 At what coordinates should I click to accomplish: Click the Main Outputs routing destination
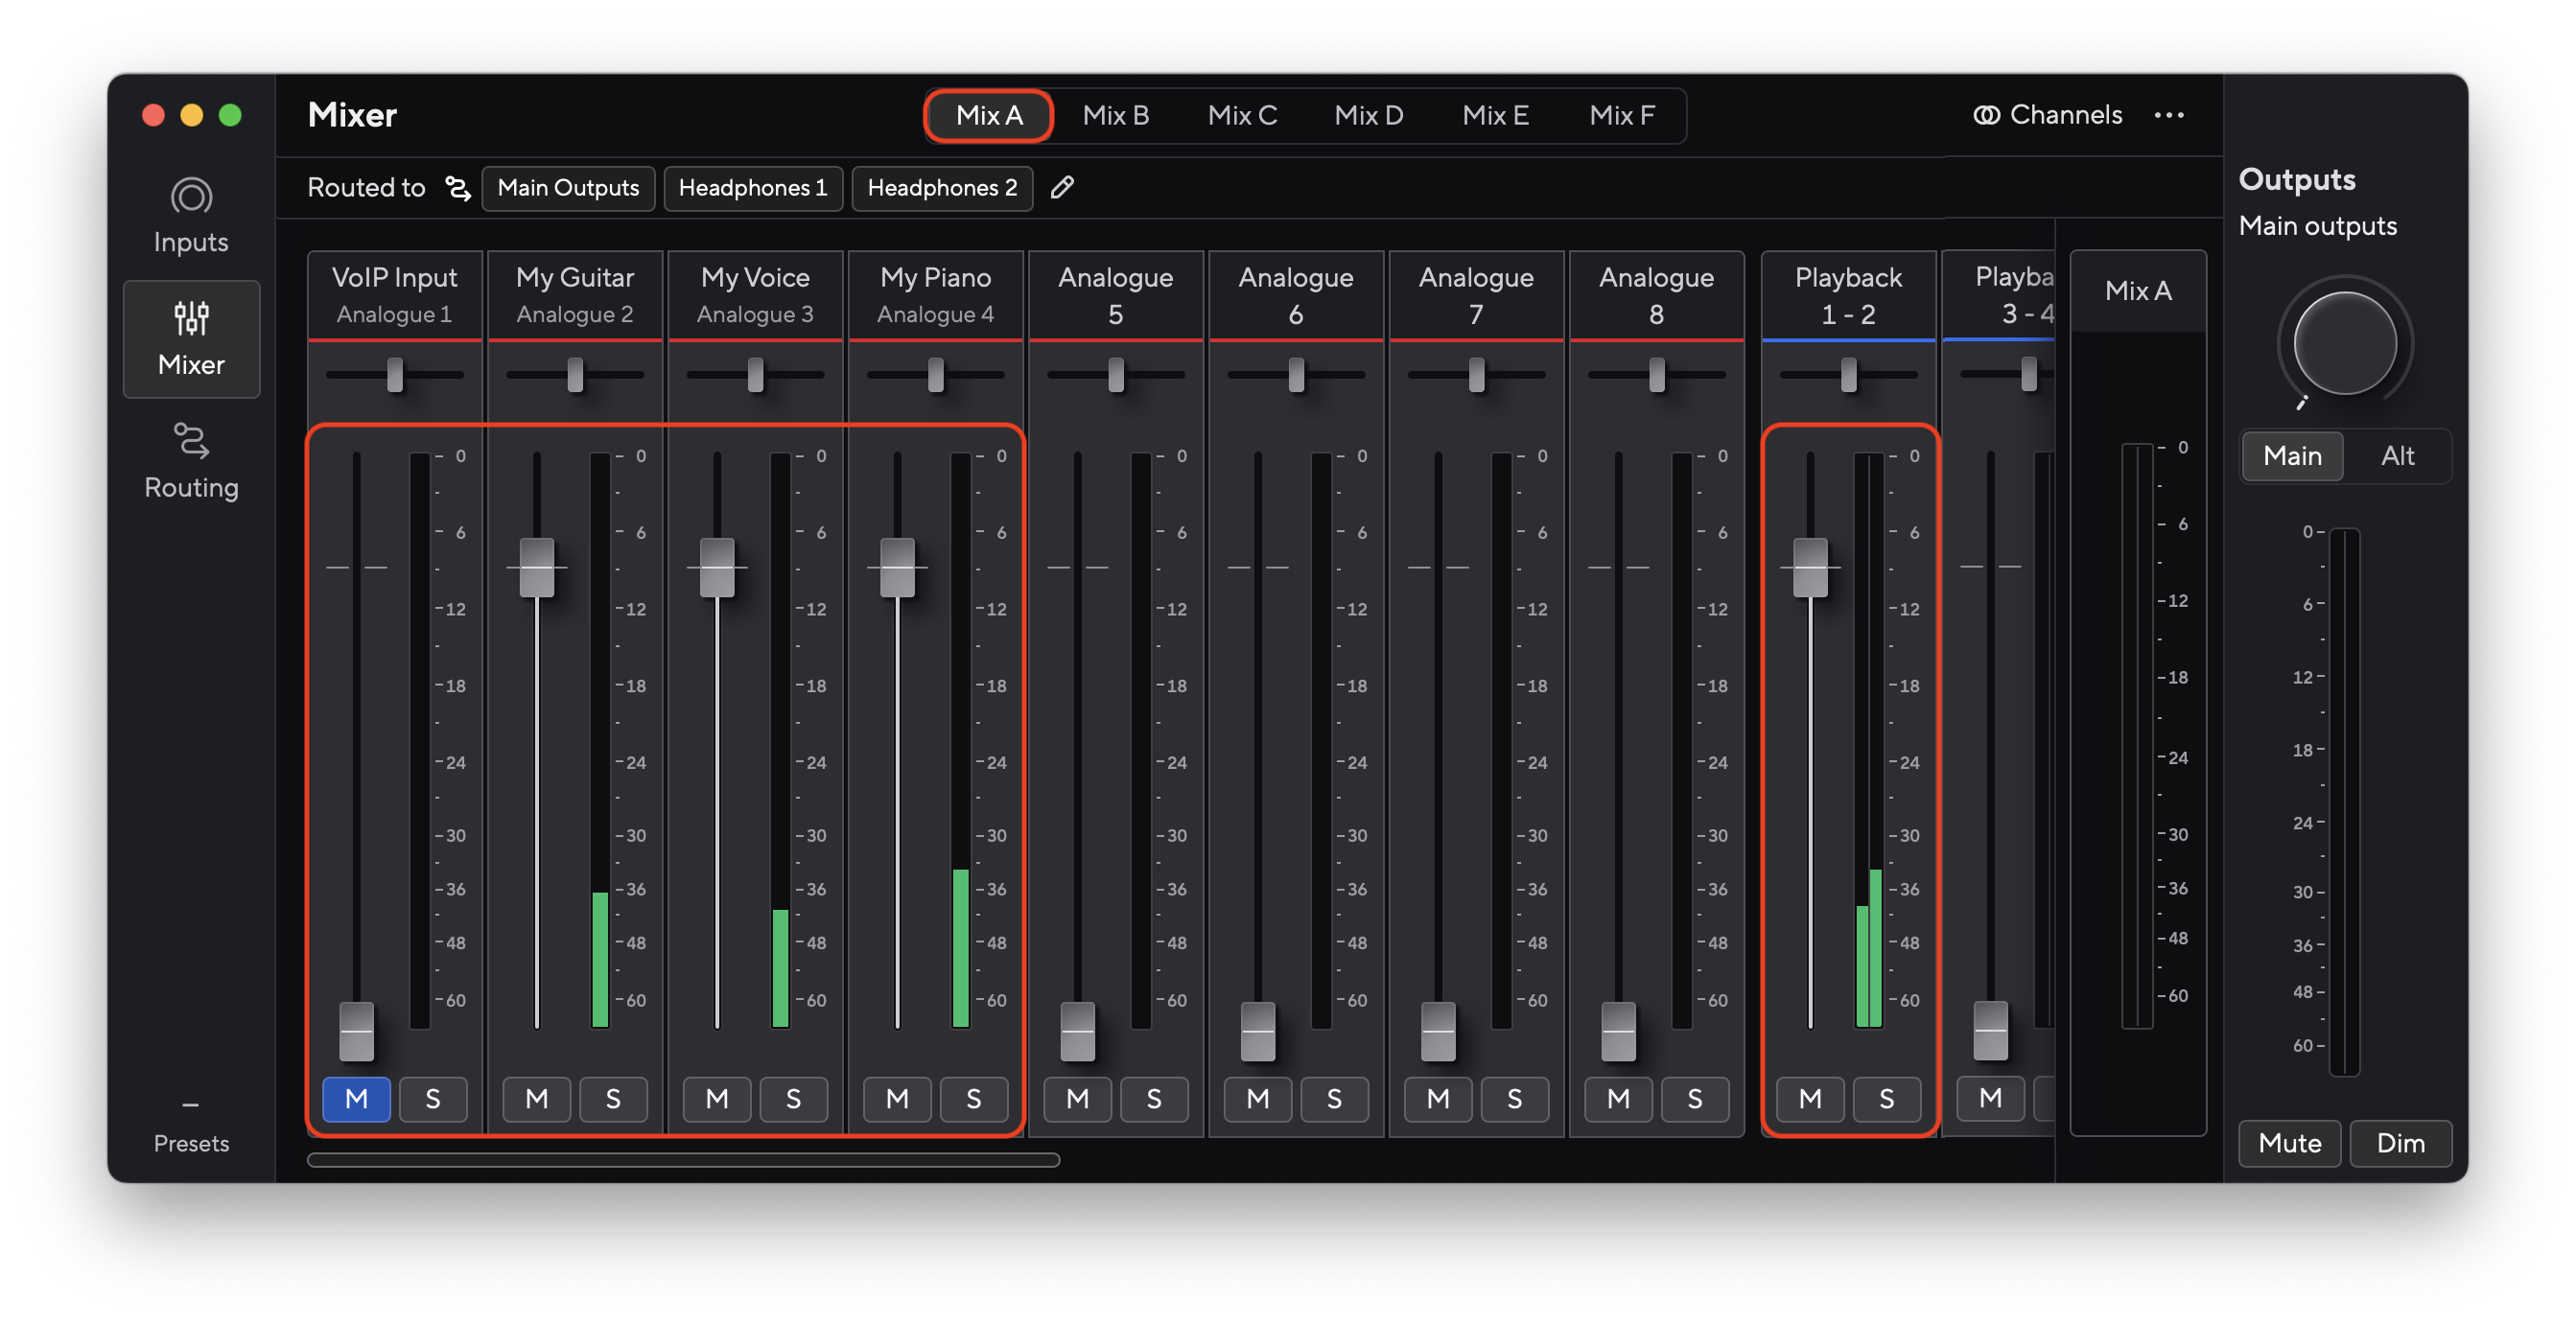(568, 187)
